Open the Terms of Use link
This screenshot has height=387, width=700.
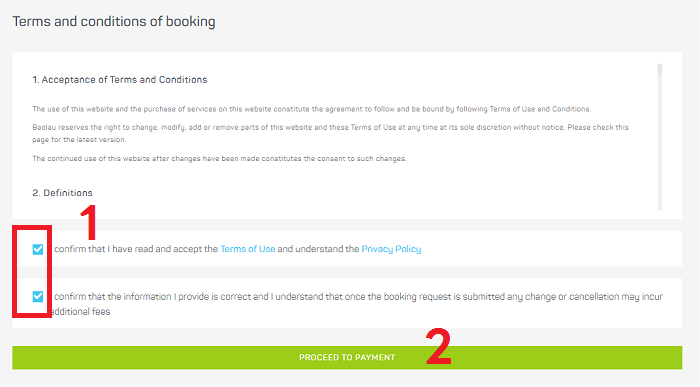[x=248, y=249]
